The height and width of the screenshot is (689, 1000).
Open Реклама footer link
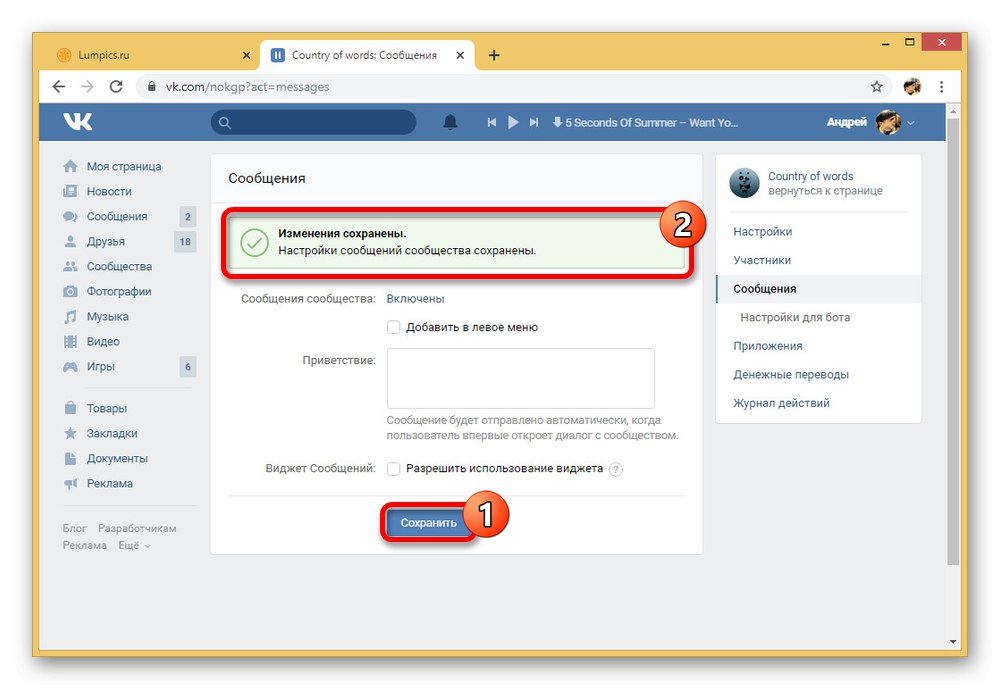[x=84, y=545]
